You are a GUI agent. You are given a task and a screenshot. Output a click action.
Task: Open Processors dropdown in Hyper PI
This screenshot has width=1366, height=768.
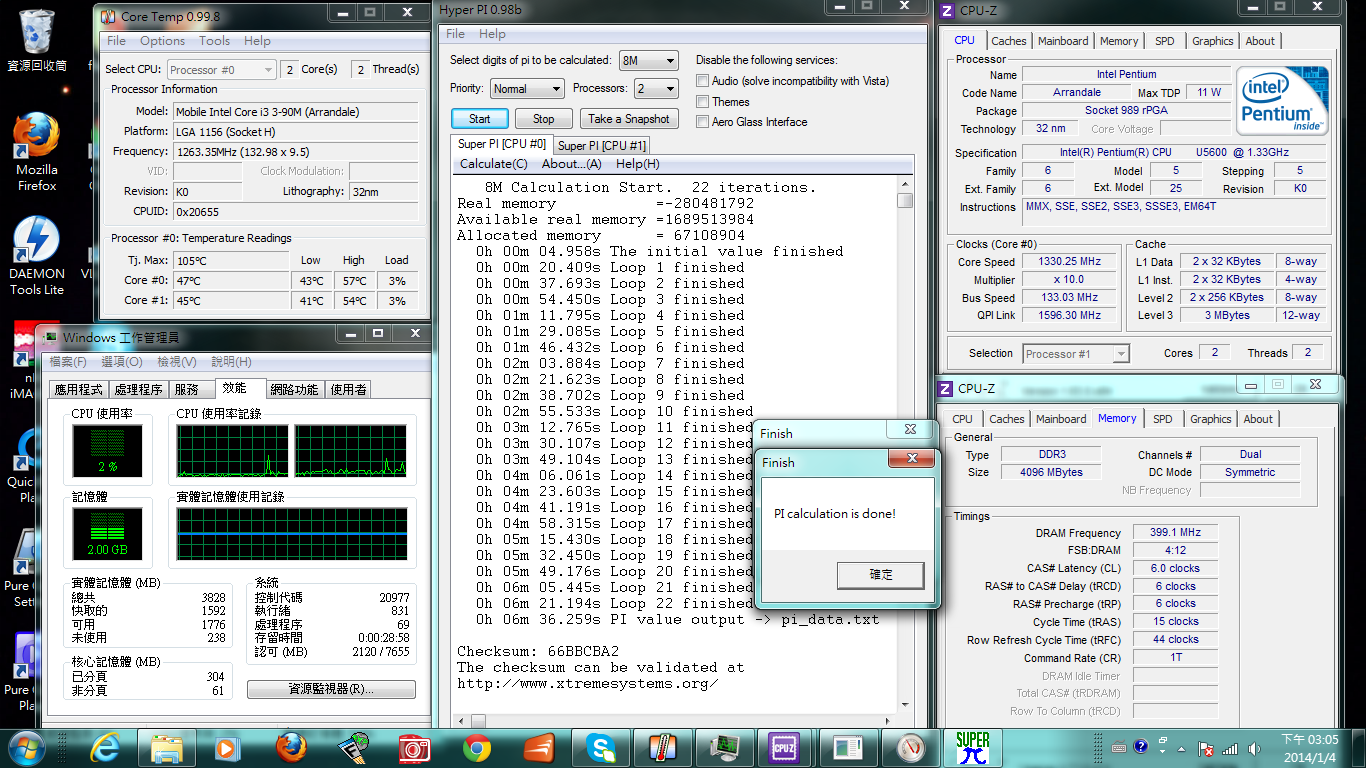655,89
